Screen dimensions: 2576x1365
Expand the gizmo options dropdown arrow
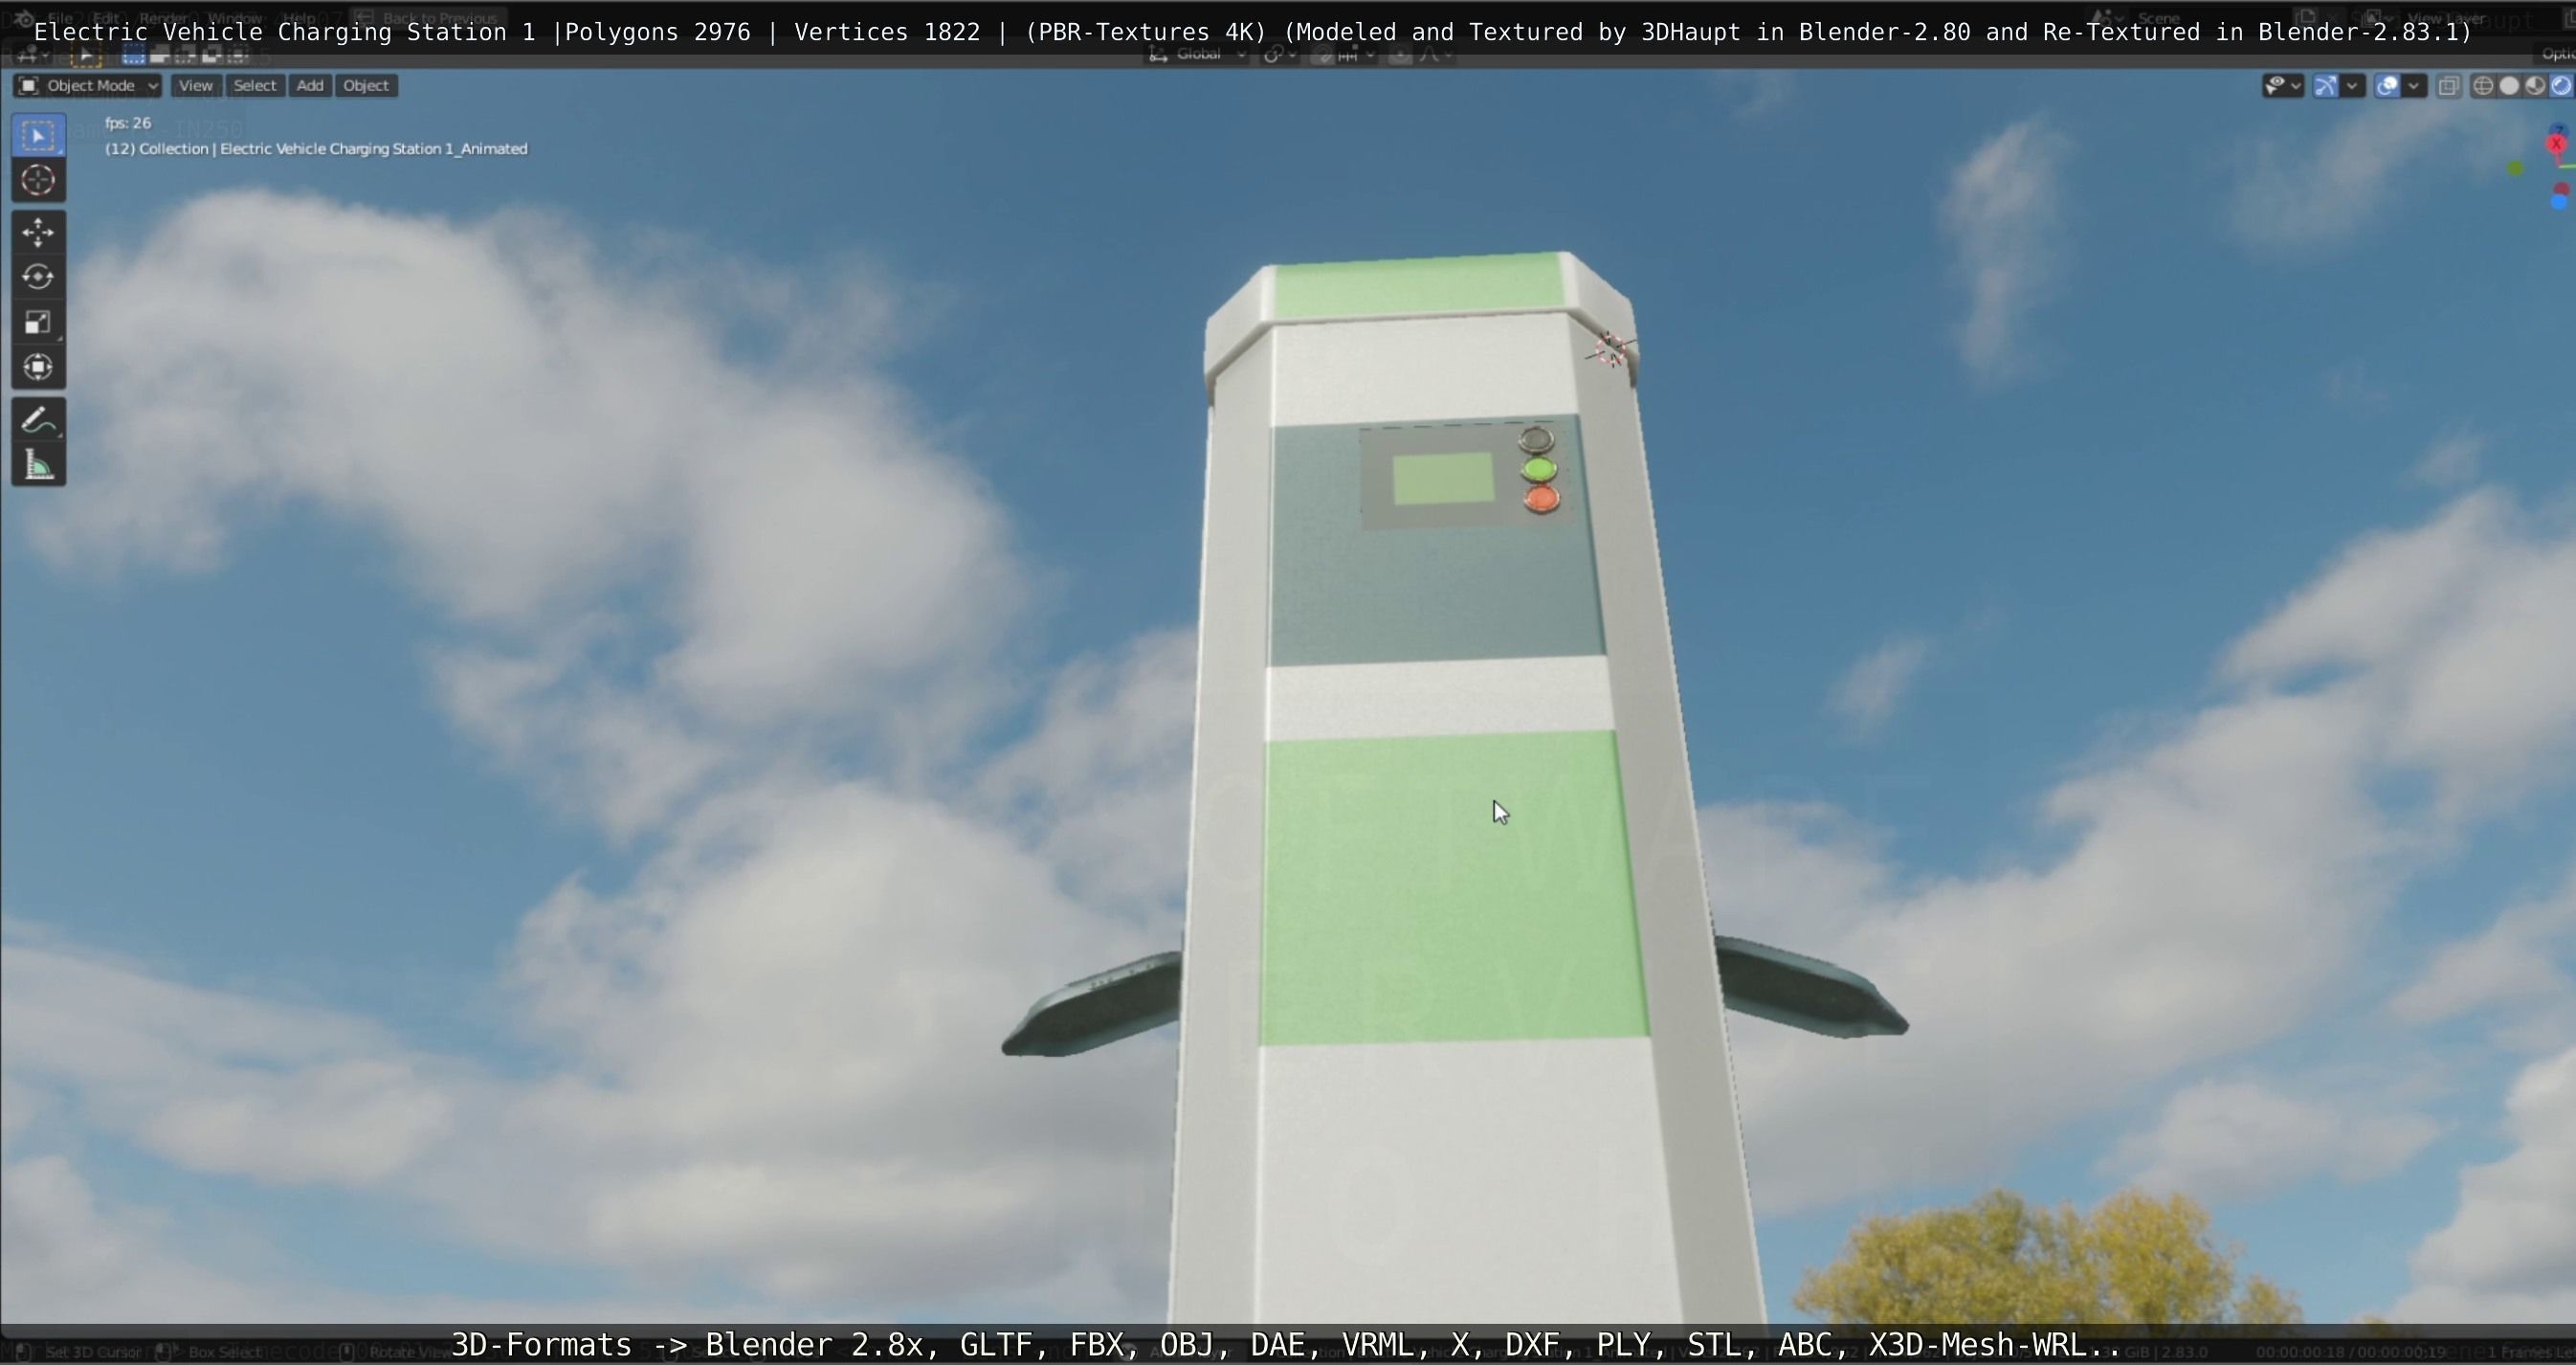tap(2352, 86)
